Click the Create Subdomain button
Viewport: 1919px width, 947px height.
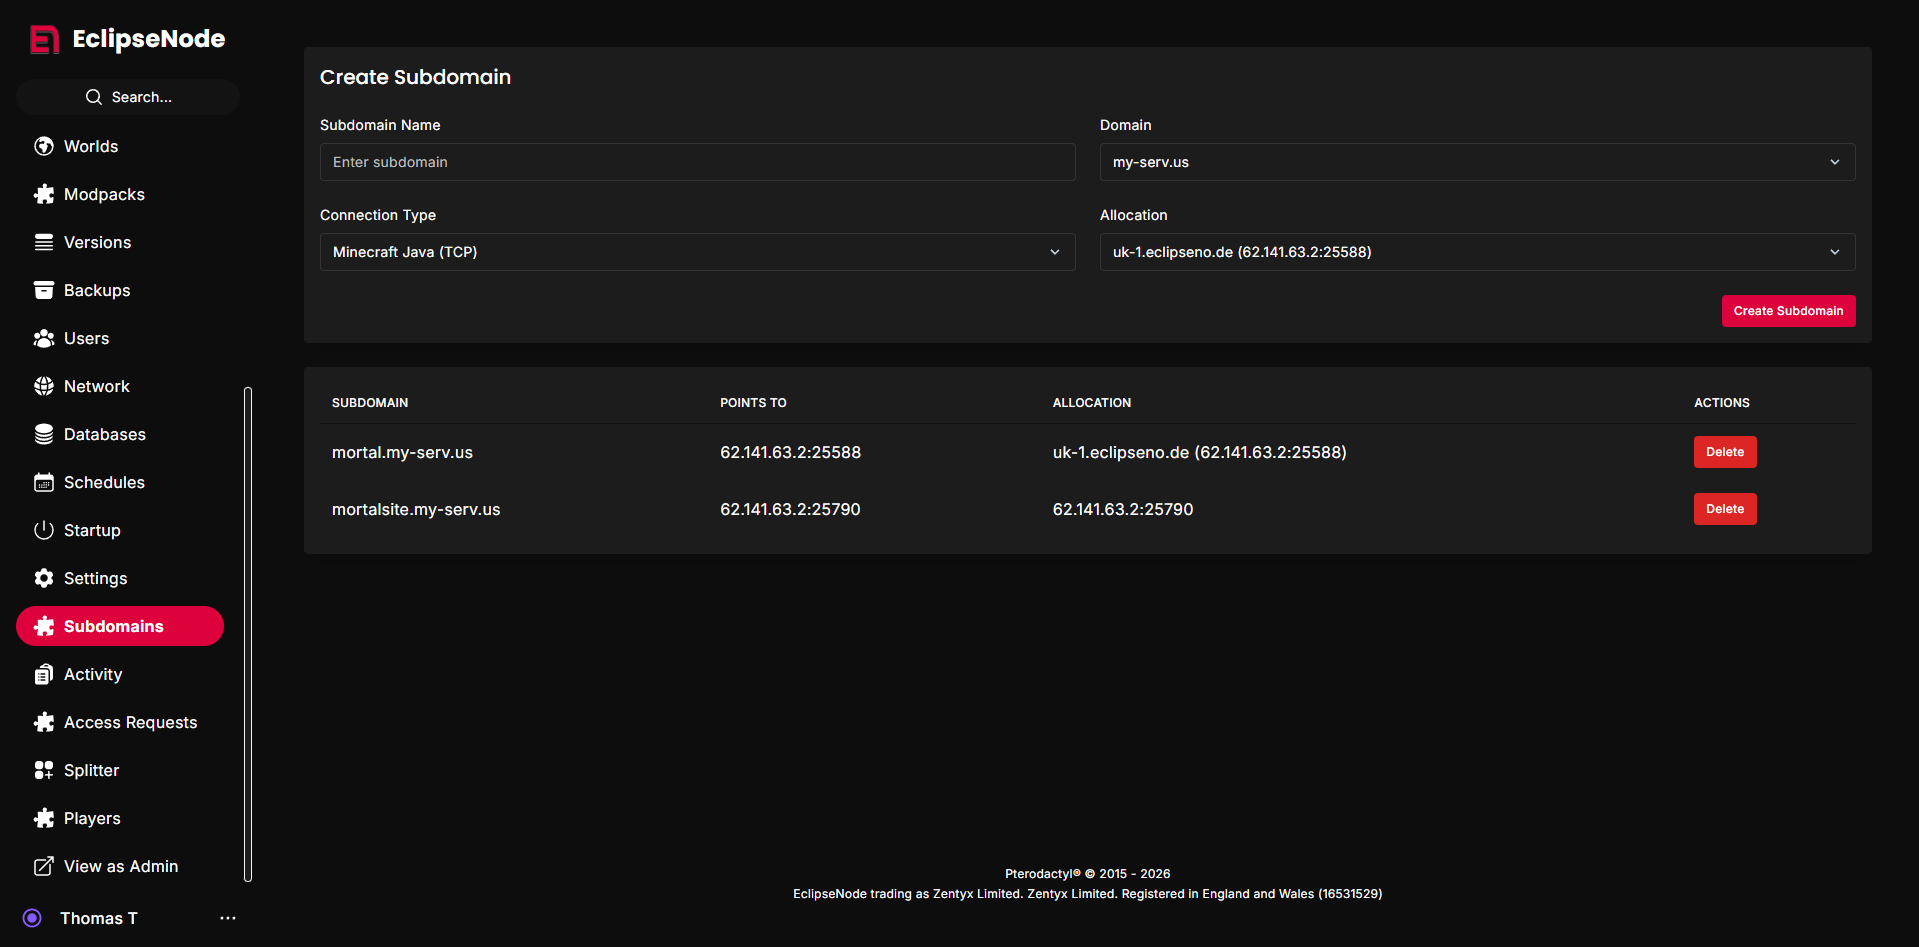point(1788,311)
